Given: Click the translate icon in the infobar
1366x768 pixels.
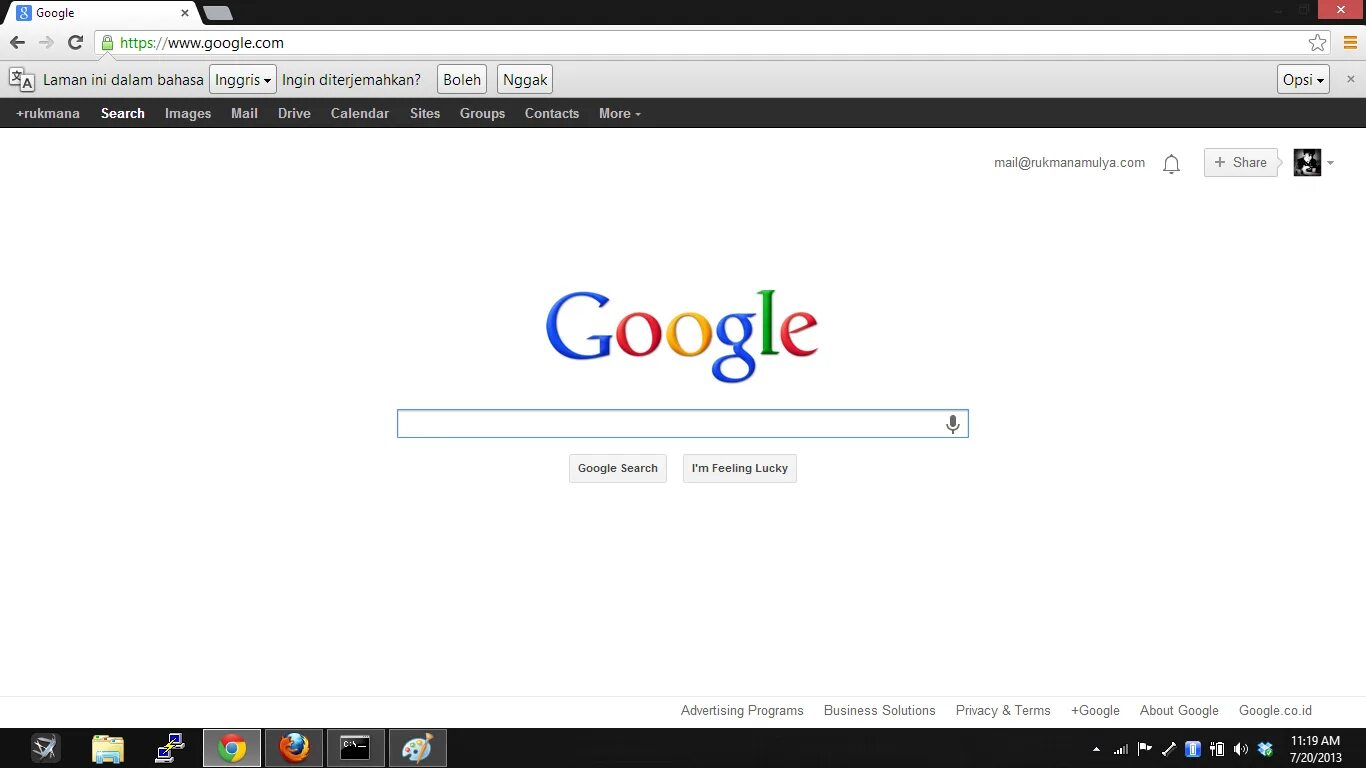Looking at the screenshot, I should [22, 80].
